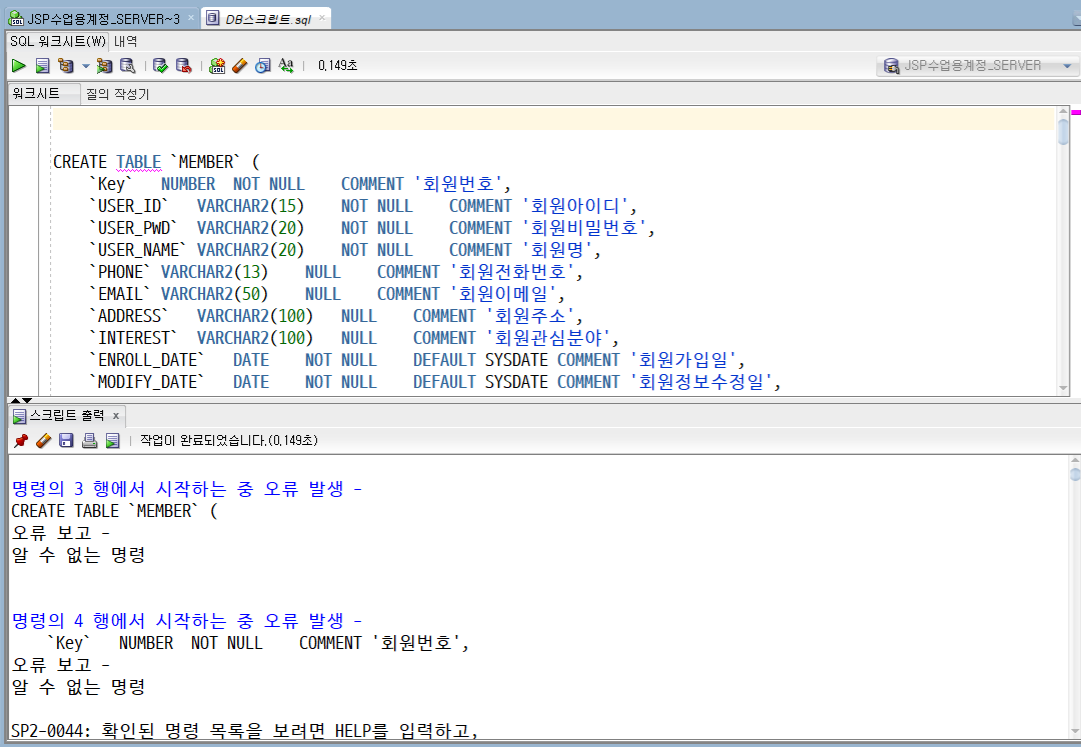Click the Run Script icon in the worksheet toolbar
Viewport: 1081px width, 747px height.
pyautogui.click(x=43, y=65)
